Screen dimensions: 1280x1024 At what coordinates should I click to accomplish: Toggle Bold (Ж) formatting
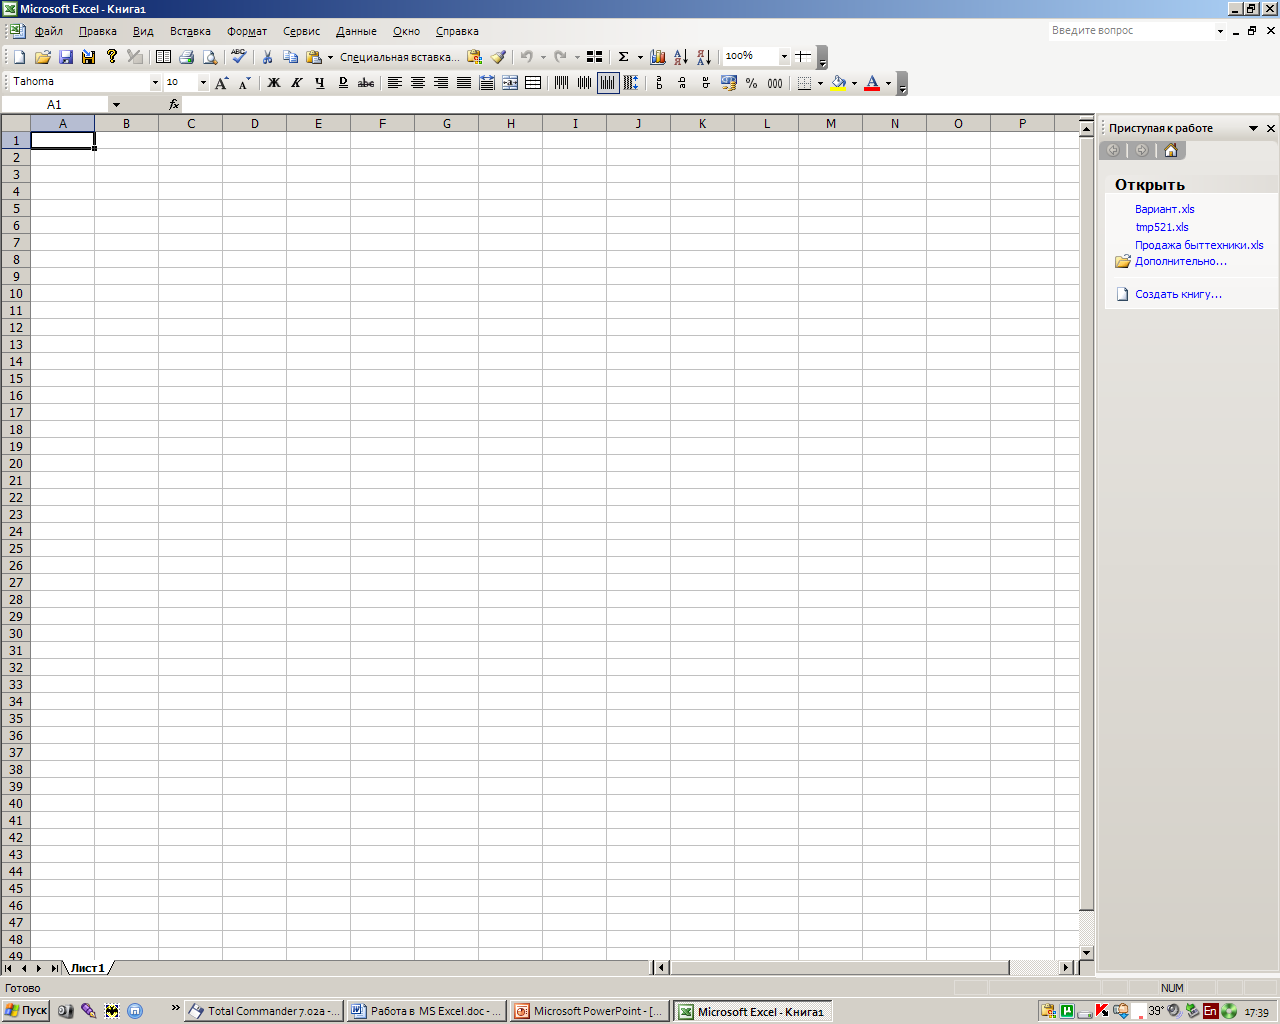coord(274,83)
